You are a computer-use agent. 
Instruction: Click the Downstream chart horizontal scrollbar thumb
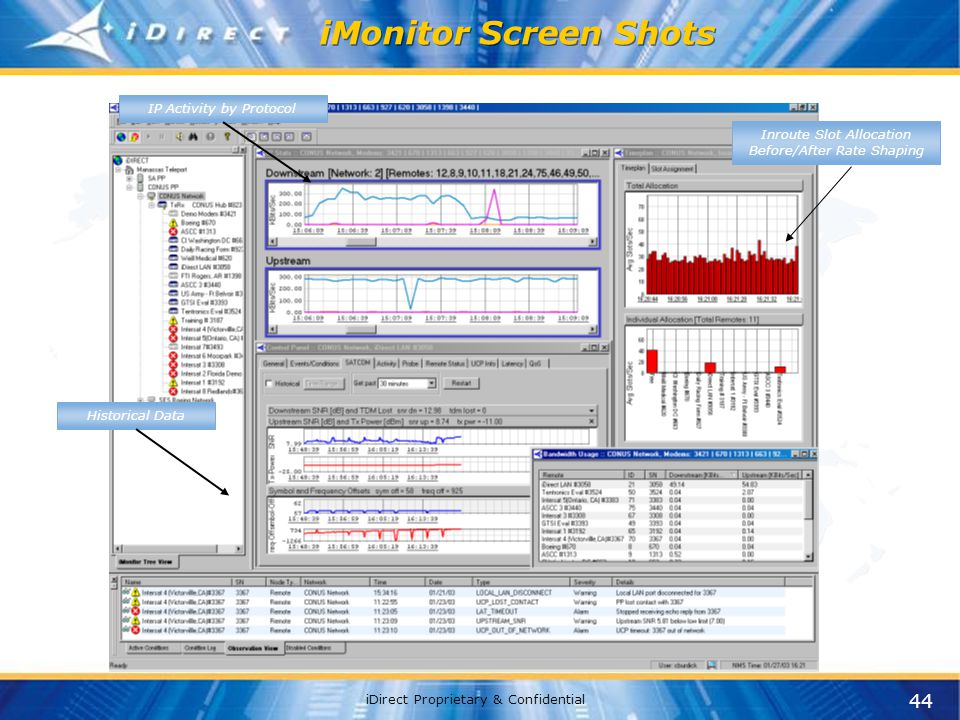[361, 242]
